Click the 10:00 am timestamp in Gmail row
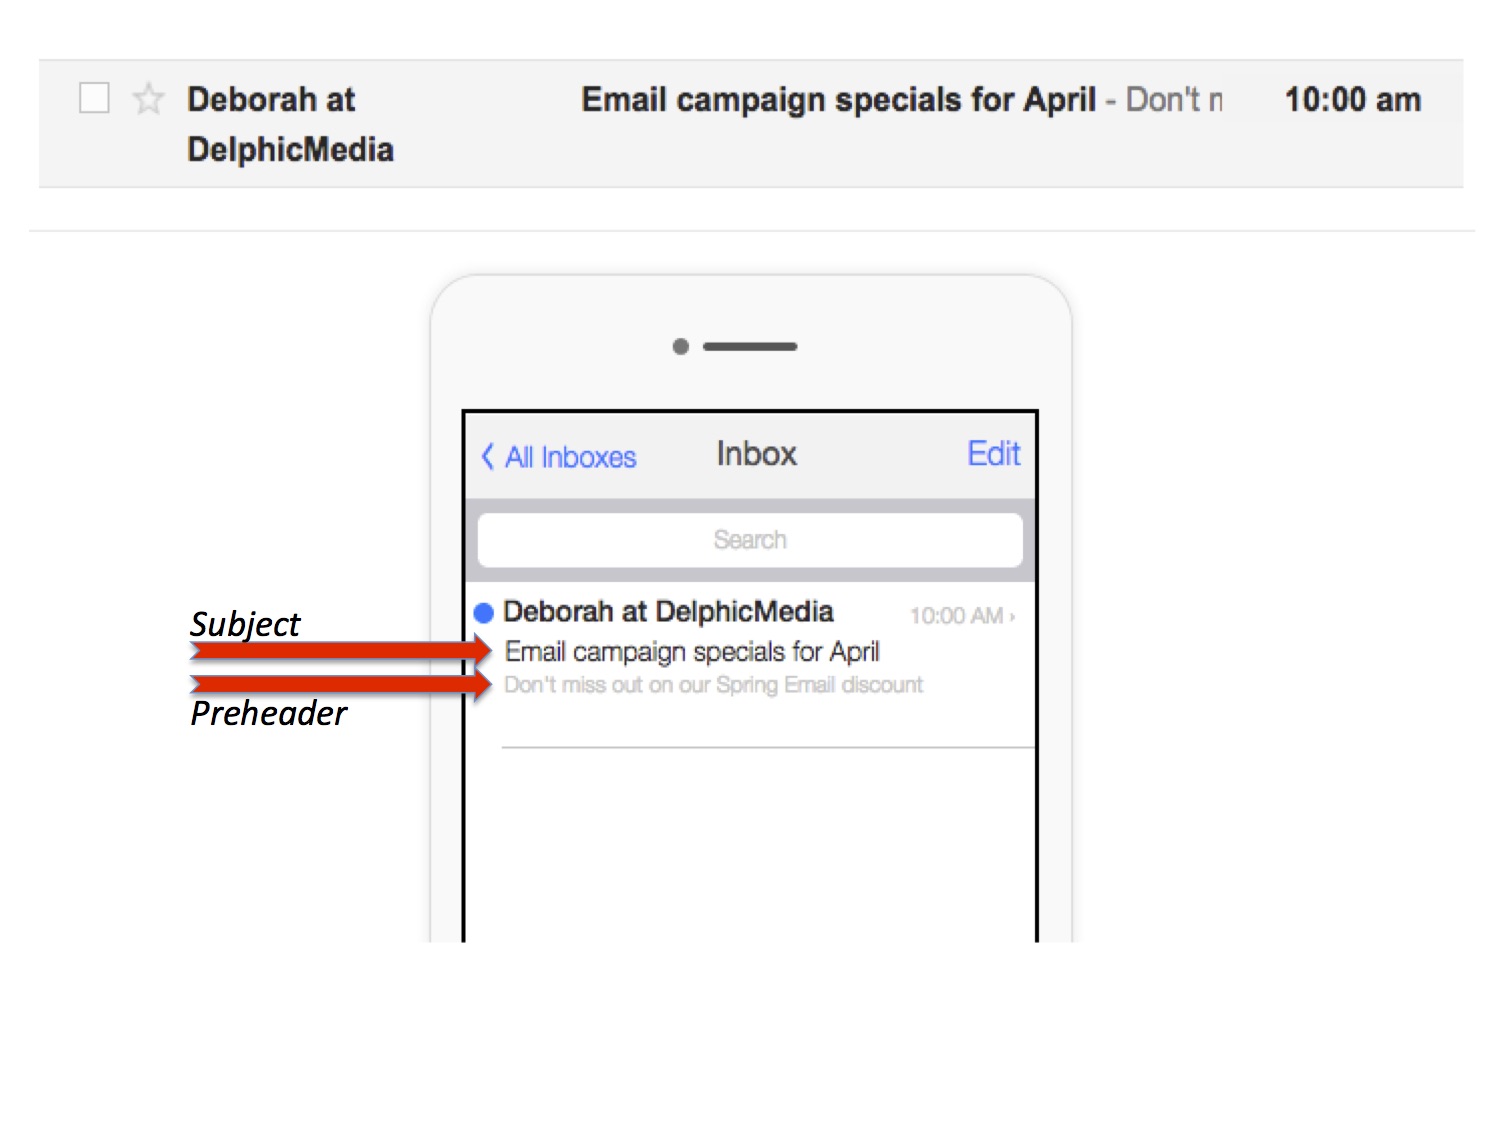The image size is (1500, 1125). [x=1352, y=100]
